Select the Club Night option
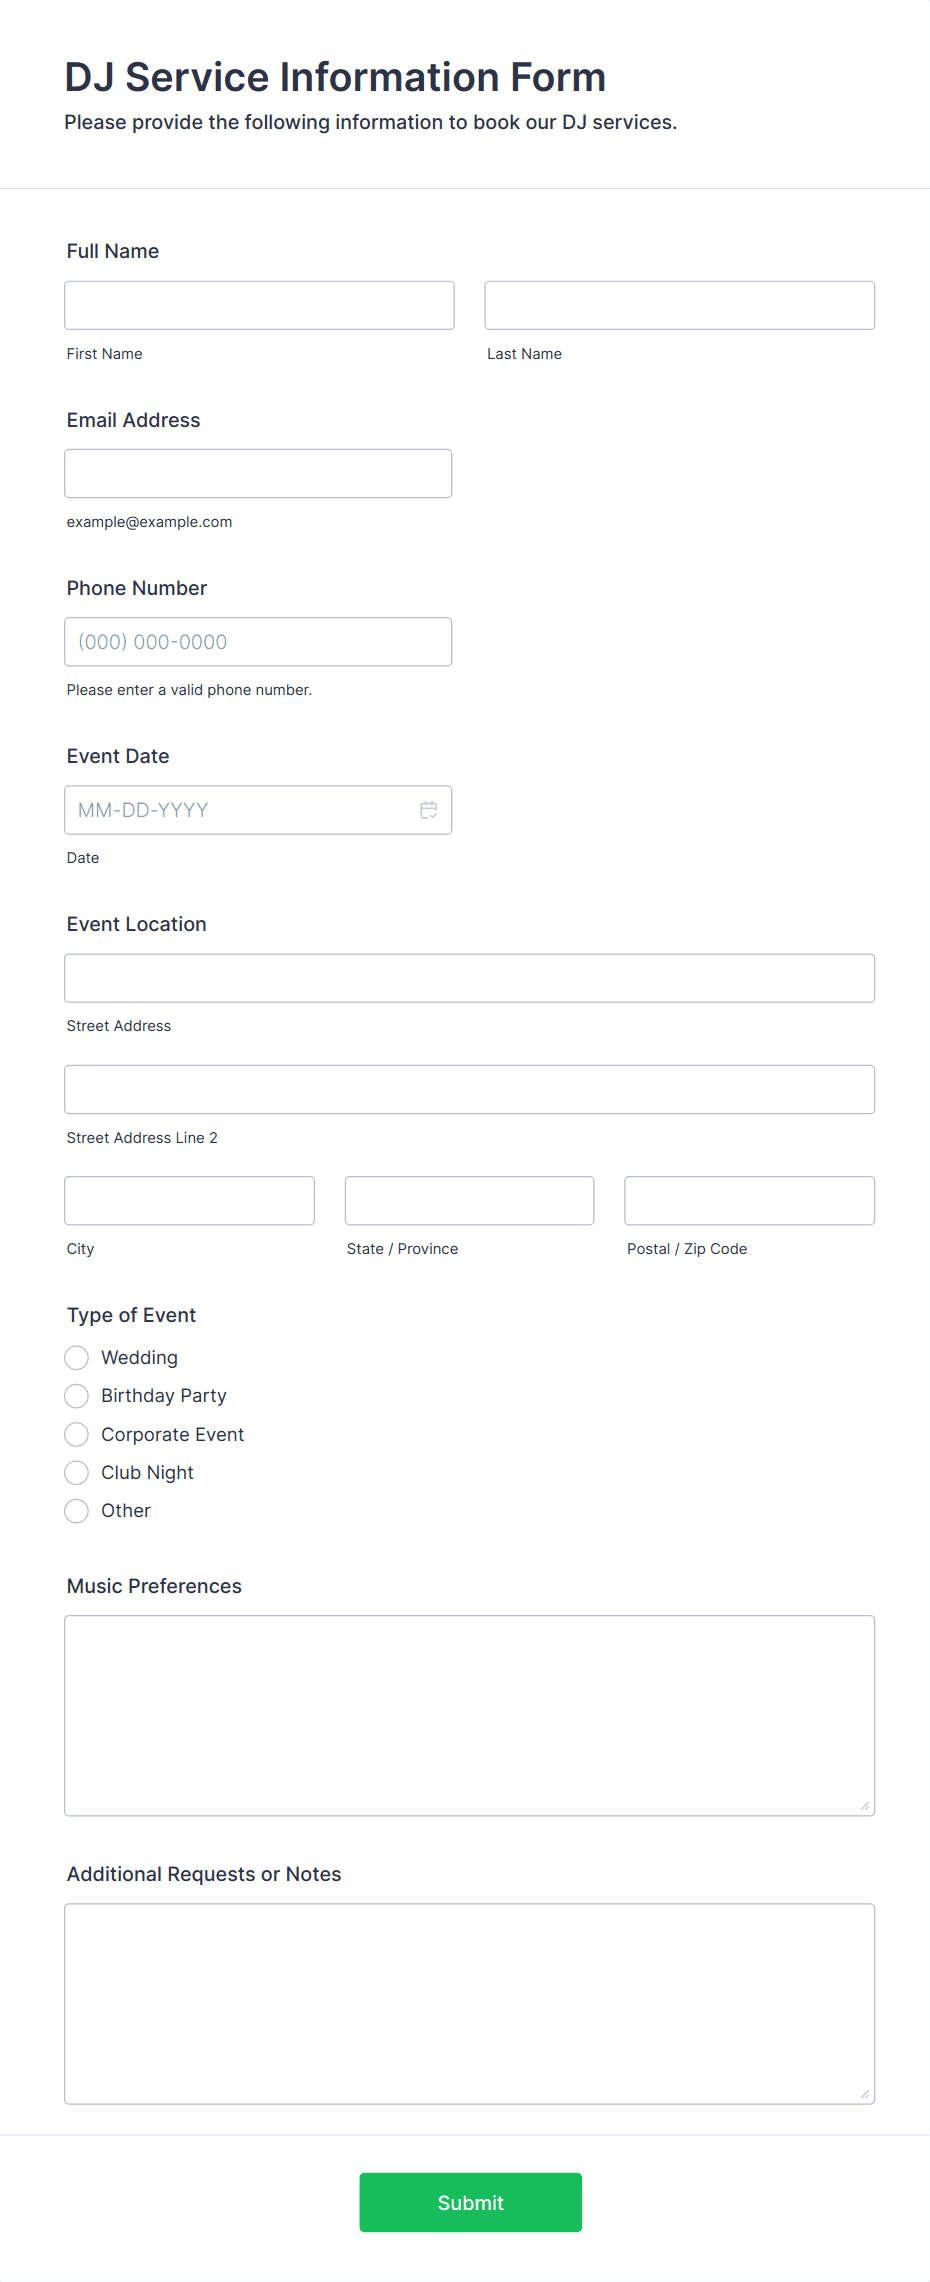This screenshot has height=2282, width=930. click(x=76, y=1472)
